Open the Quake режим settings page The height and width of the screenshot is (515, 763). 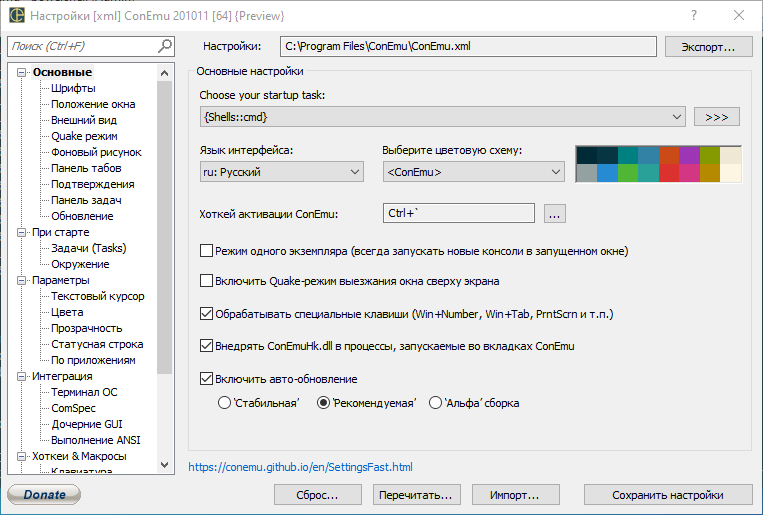point(84,136)
